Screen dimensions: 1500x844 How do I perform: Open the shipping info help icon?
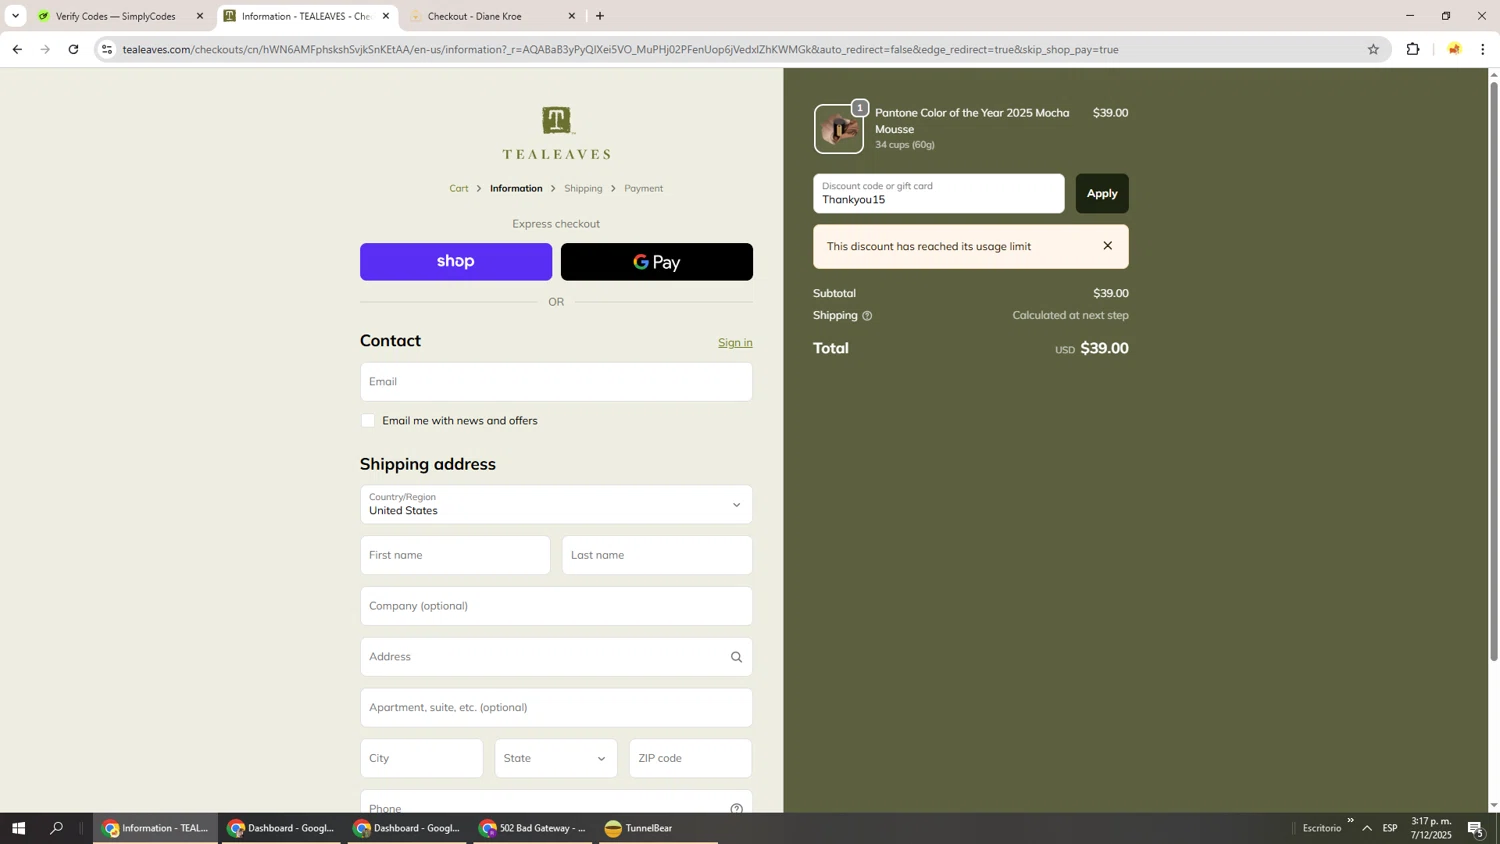click(867, 316)
